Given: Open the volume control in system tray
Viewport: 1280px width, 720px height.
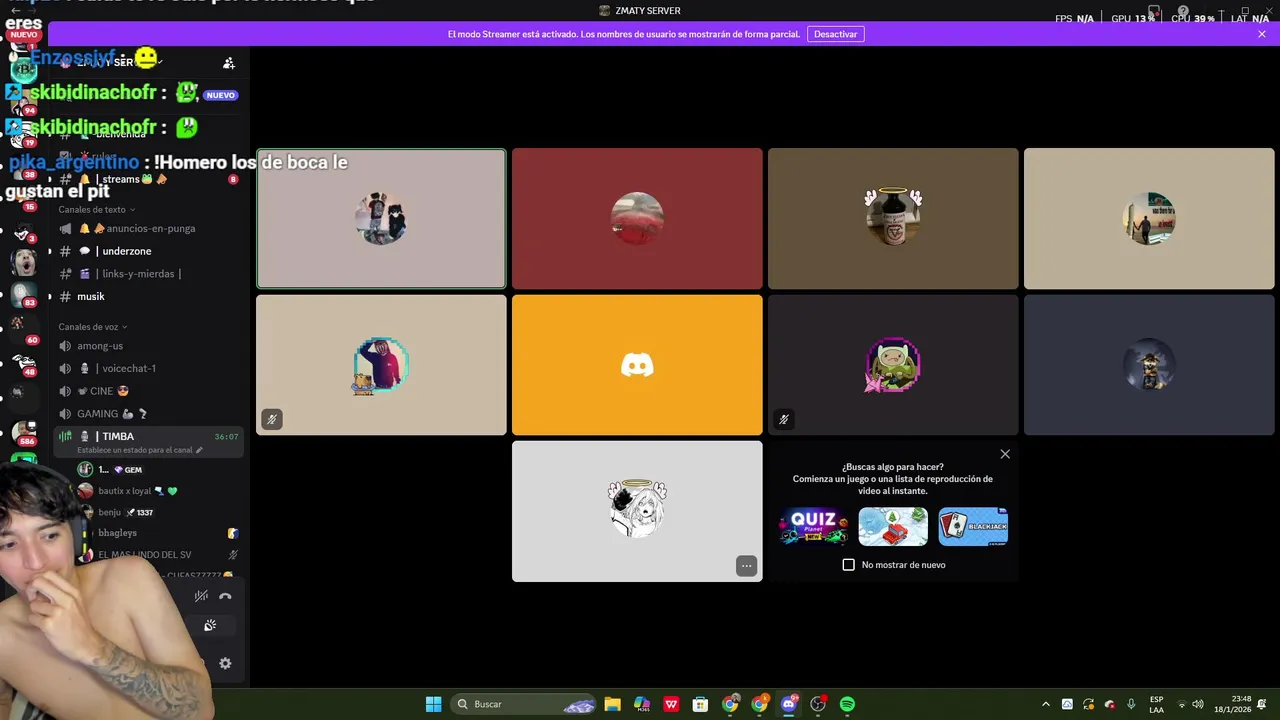Looking at the screenshot, I should [1198, 704].
